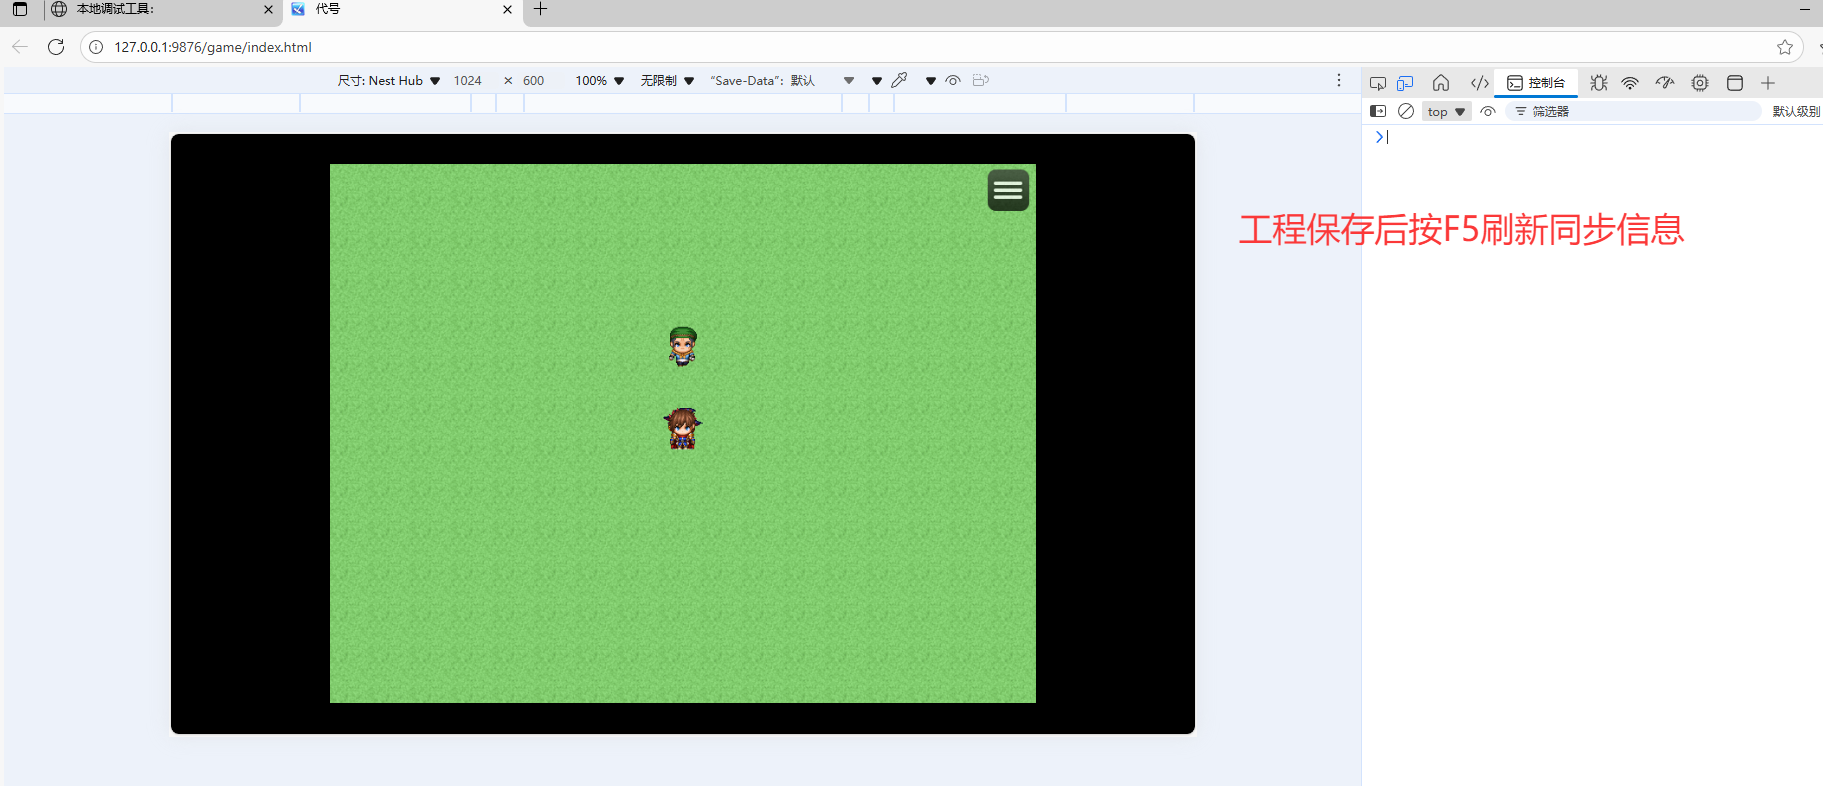Open the Application panel window icon
This screenshot has height=786, width=1823.
coord(1735,83)
